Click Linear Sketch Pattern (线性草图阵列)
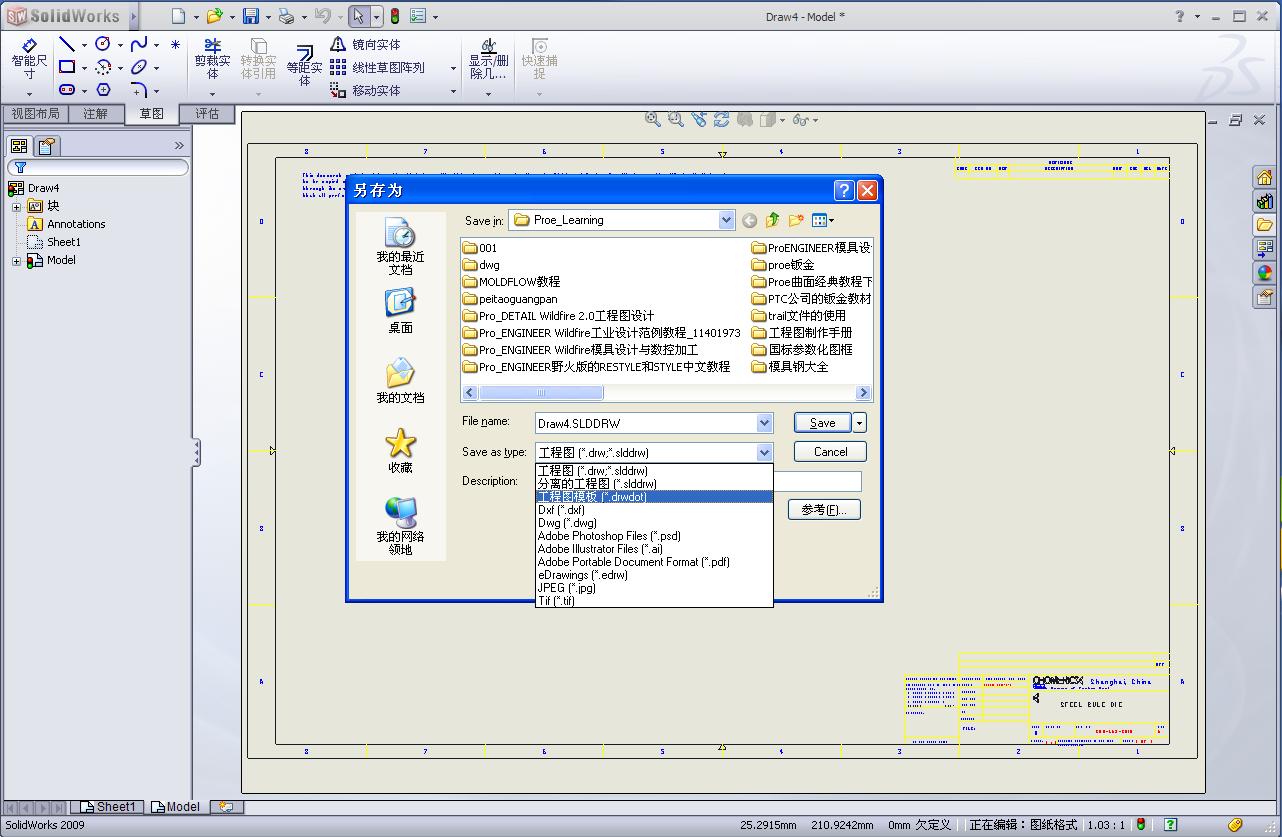The image size is (1282, 837). pos(378,67)
